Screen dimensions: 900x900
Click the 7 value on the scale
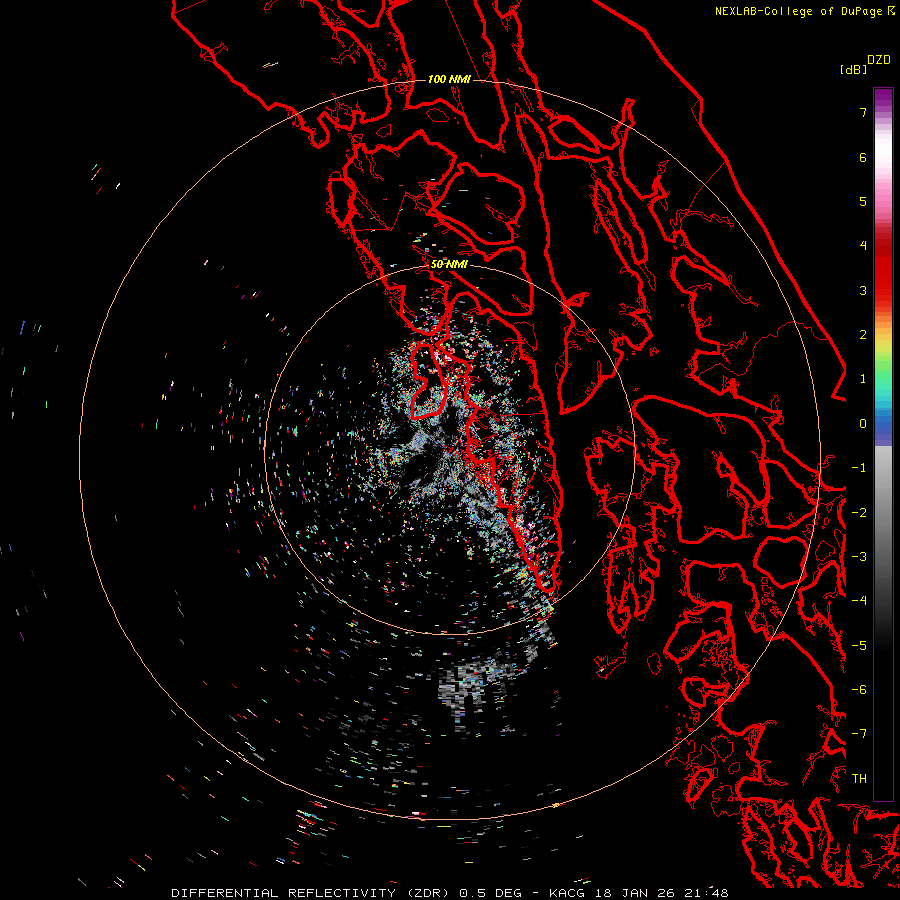pyautogui.click(x=863, y=112)
